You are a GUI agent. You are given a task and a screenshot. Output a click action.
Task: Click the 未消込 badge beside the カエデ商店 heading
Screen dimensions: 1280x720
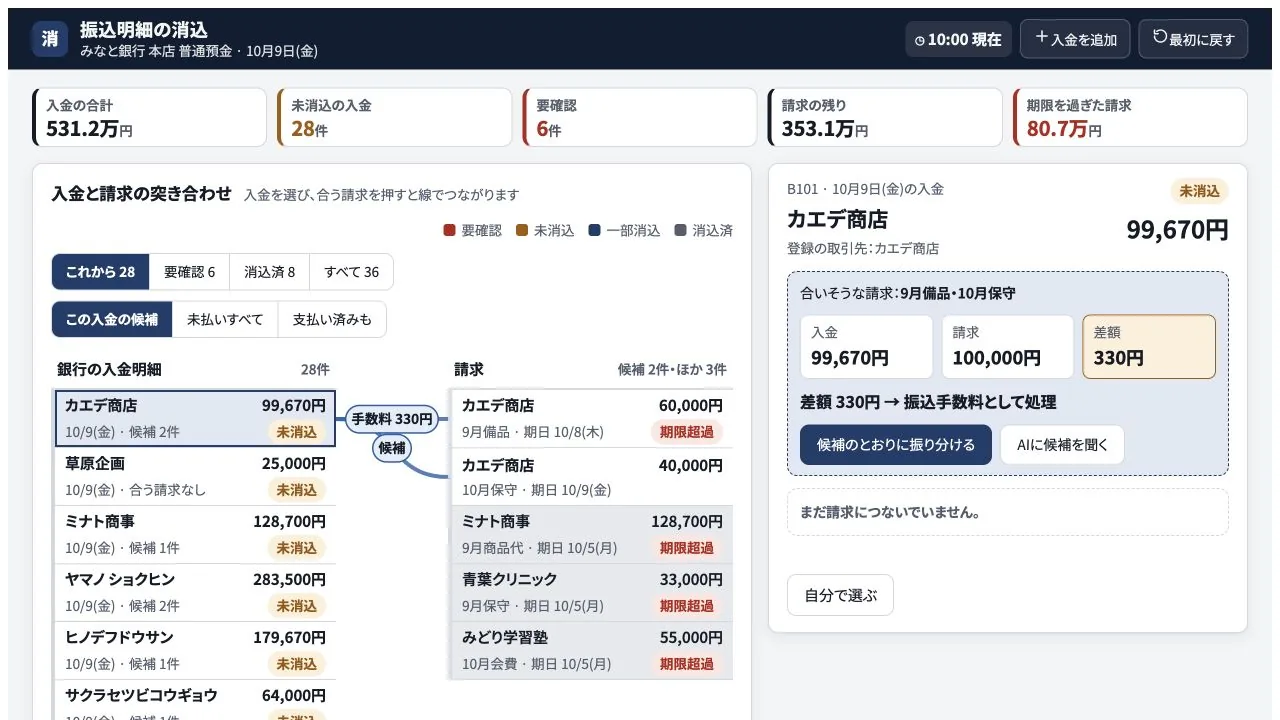click(x=1199, y=191)
